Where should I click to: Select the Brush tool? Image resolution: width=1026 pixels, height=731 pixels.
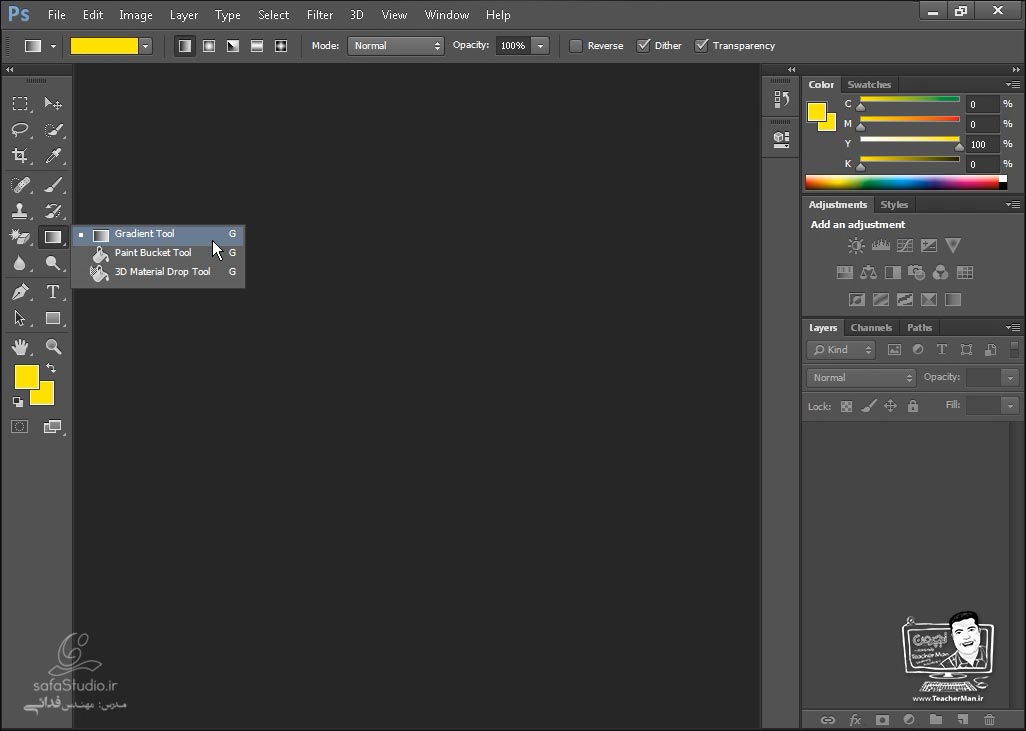click(53, 185)
